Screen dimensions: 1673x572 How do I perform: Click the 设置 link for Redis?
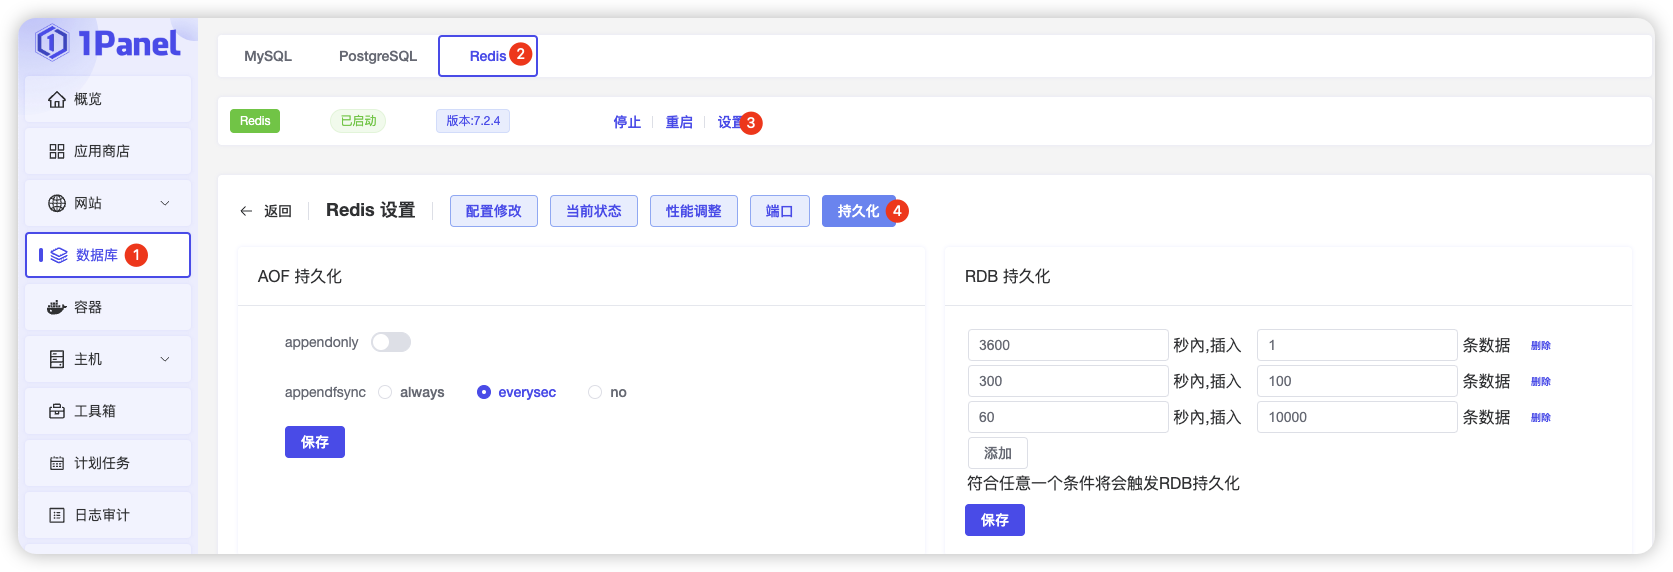730,122
